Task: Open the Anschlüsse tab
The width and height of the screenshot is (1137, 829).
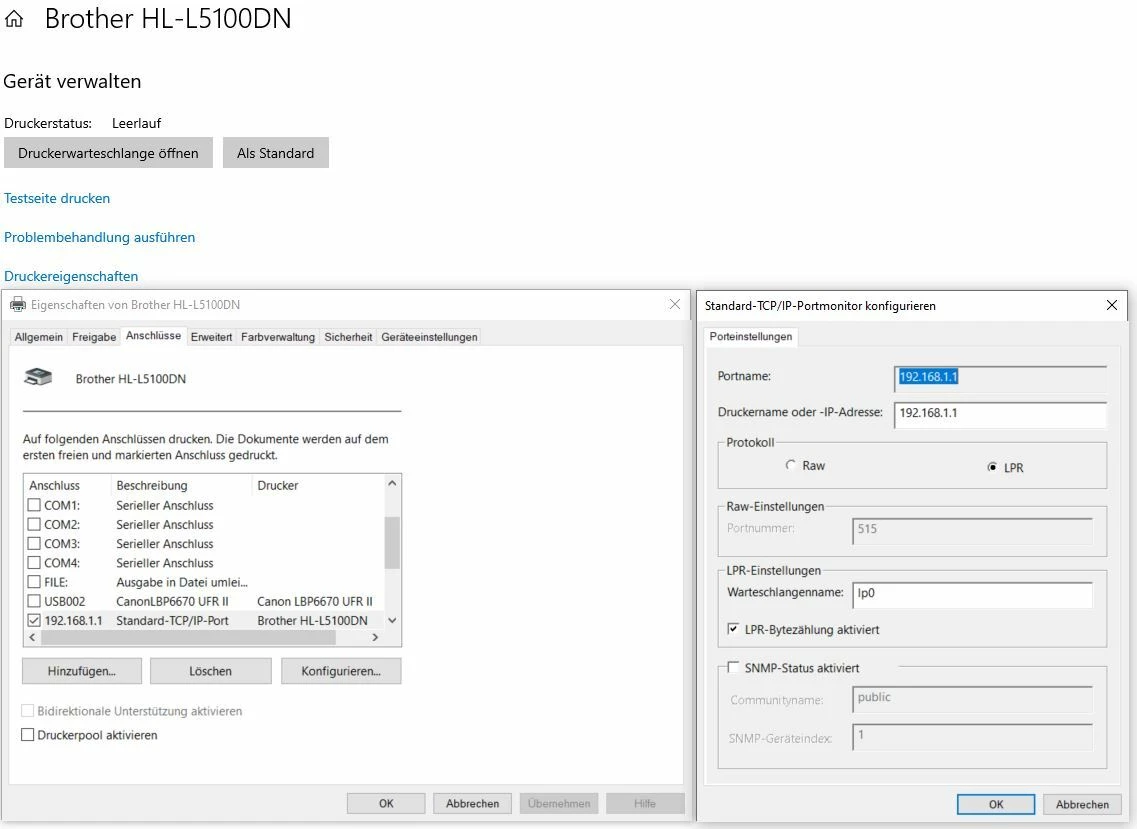Action: coord(153,335)
